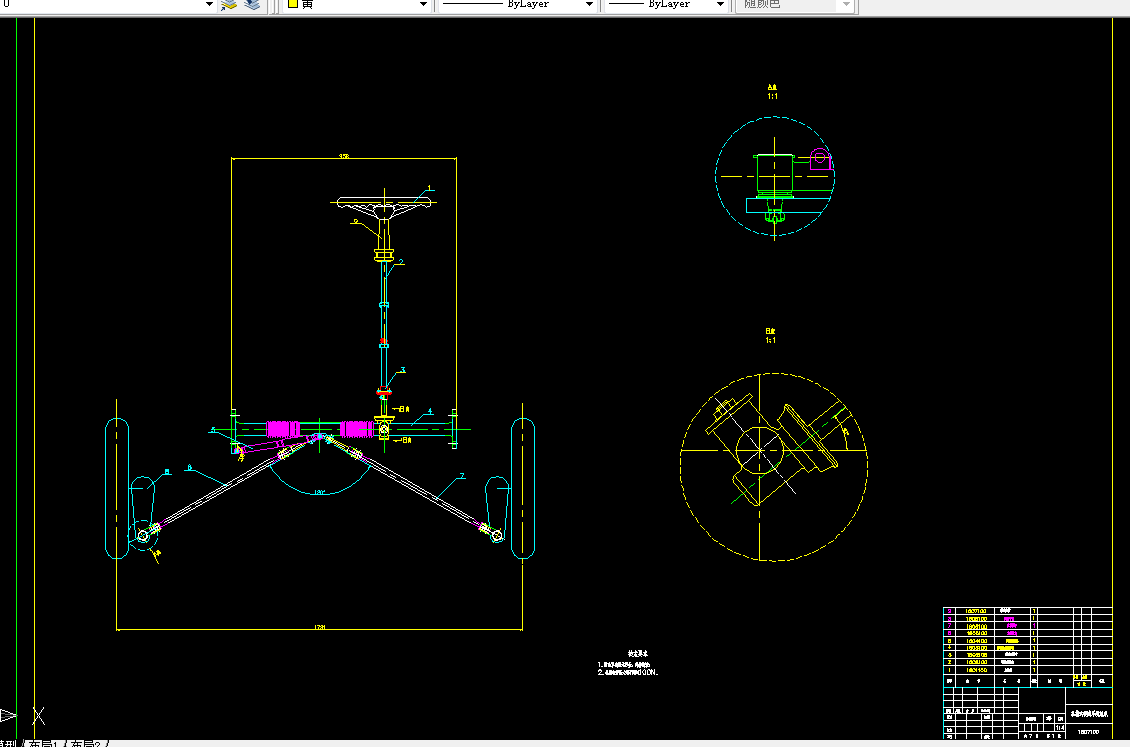The width and height of the screenshot is (1130, 747).
Task: Select the left front wheel outline
Action: (x=117, y=488)
